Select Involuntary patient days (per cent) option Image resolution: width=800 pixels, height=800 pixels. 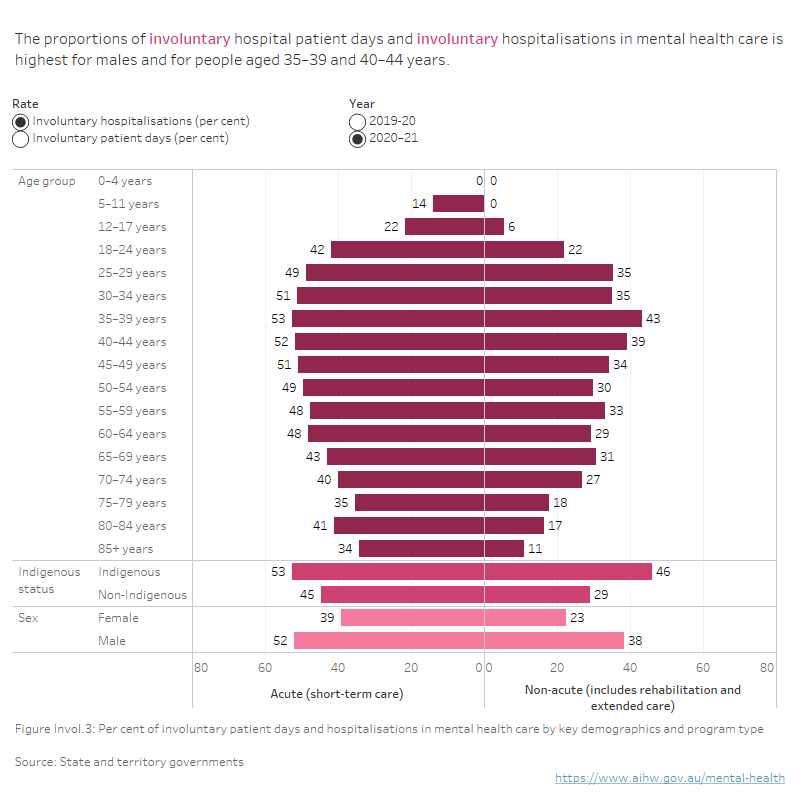[x=21, y=139]
